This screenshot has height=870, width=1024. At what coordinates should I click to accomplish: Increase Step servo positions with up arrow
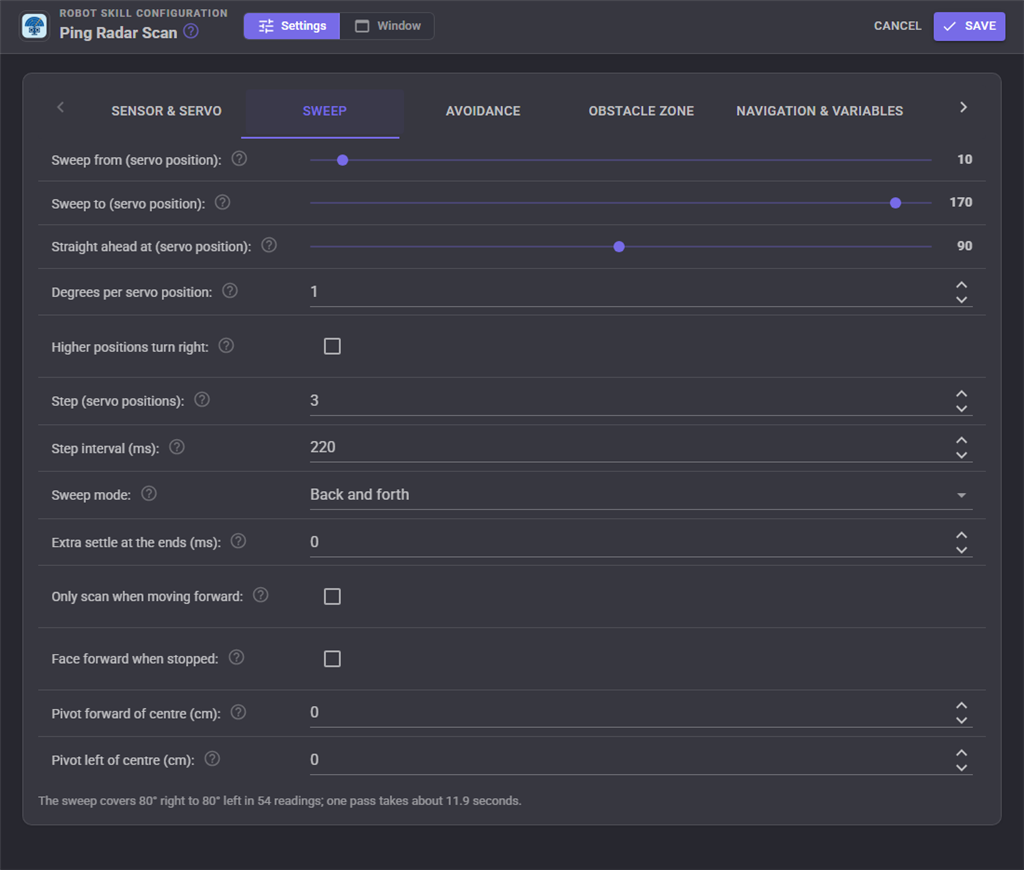961,394
